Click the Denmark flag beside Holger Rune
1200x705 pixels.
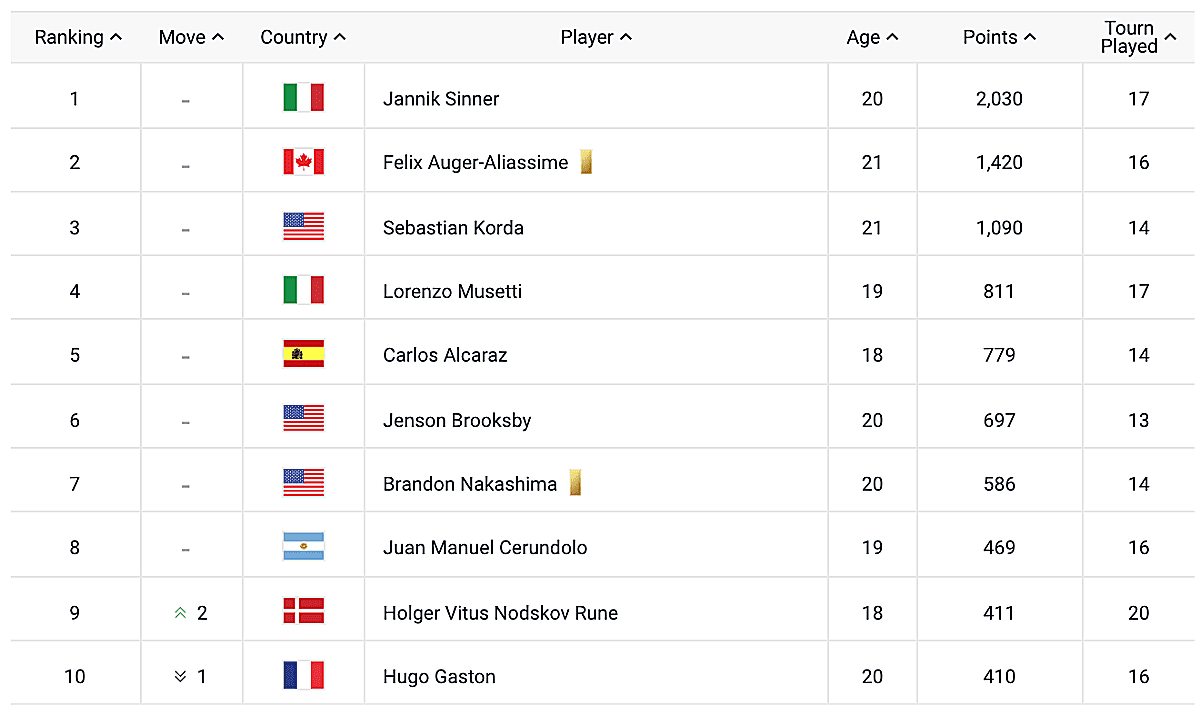coord(303,612)
